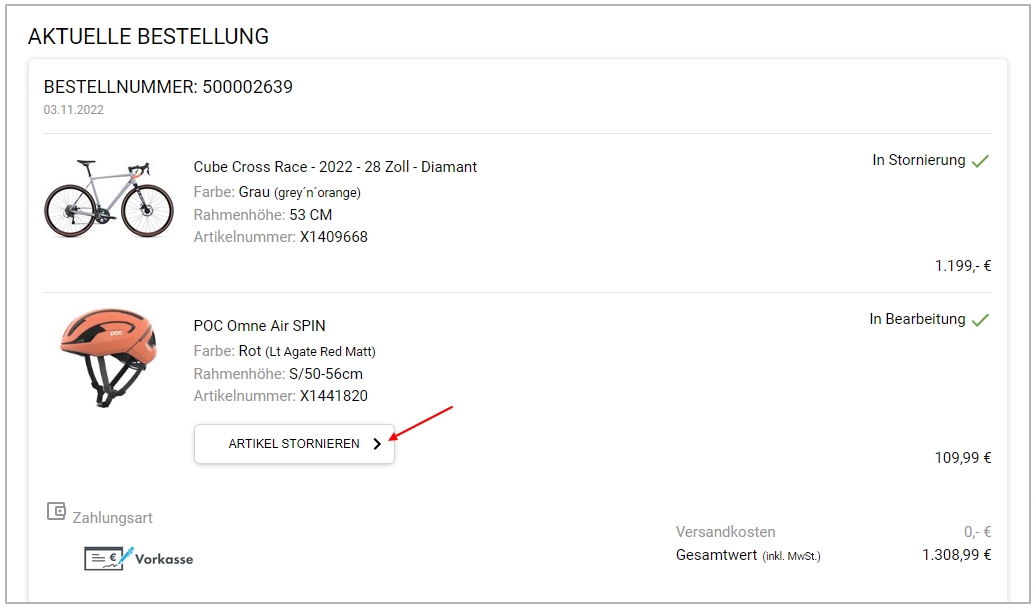Click the In Bearbeitung status text
The height and width of the screenshot is (610, 1036).
coord(917,319)
